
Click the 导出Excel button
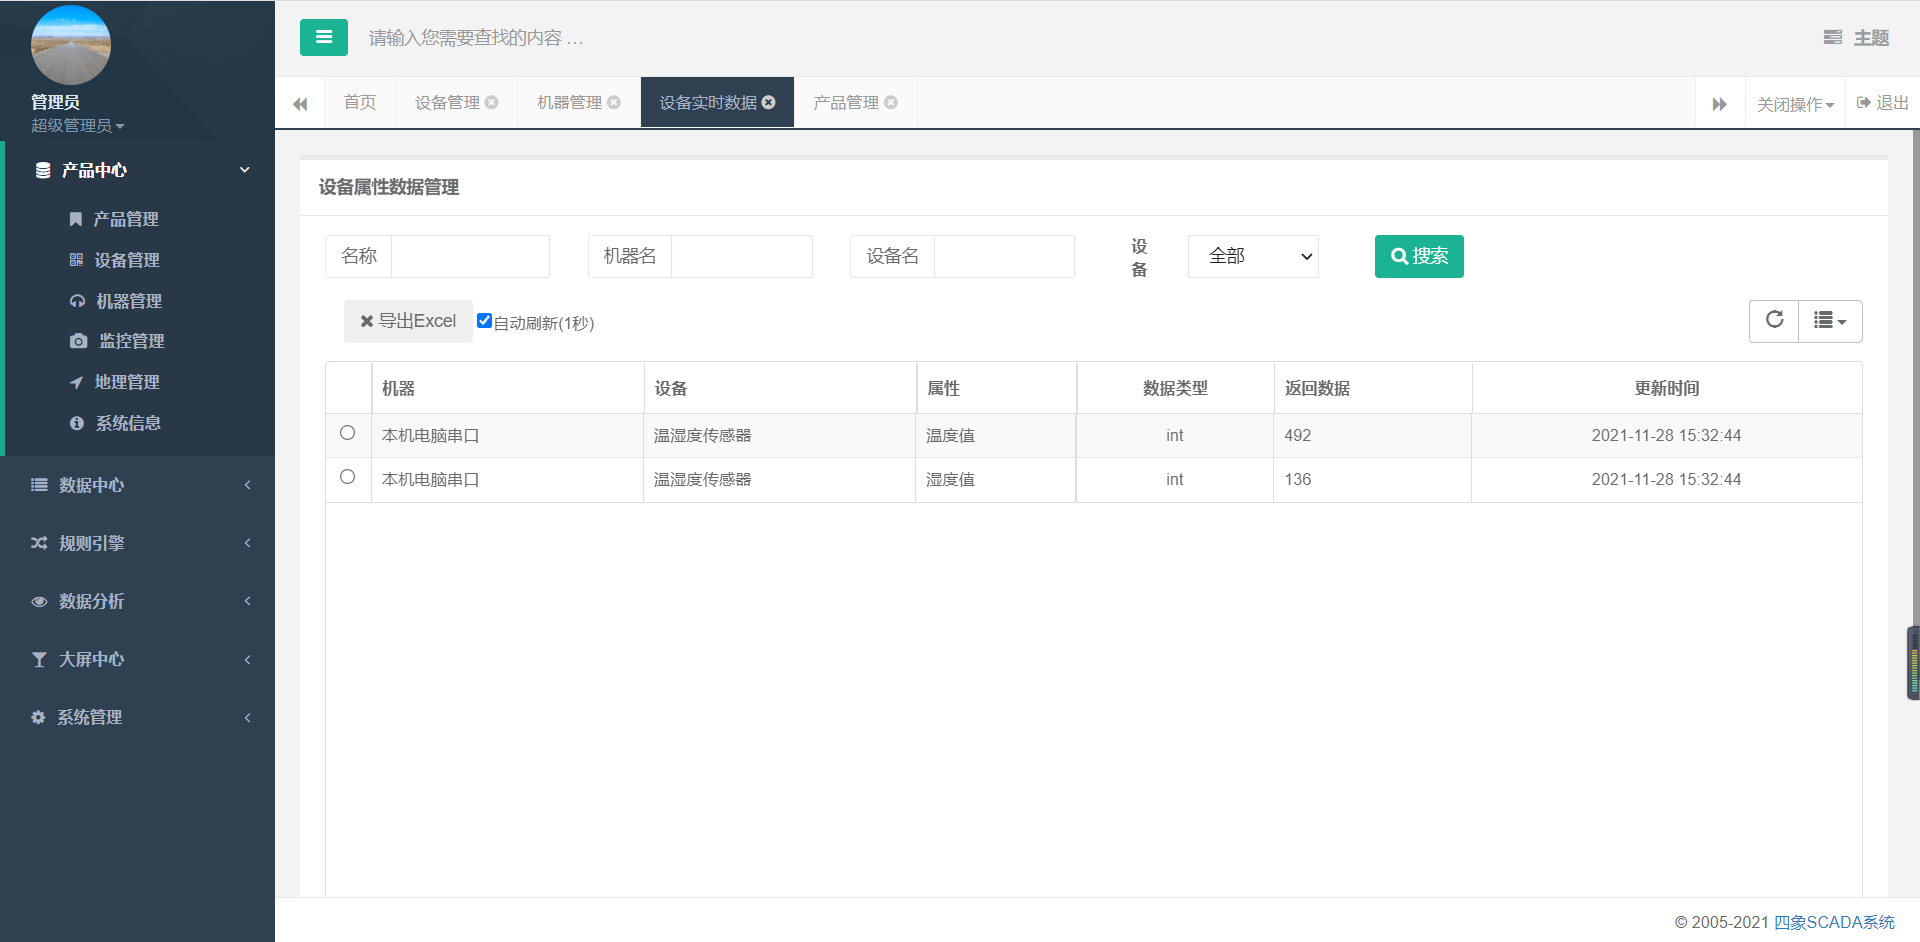point(408,321)
